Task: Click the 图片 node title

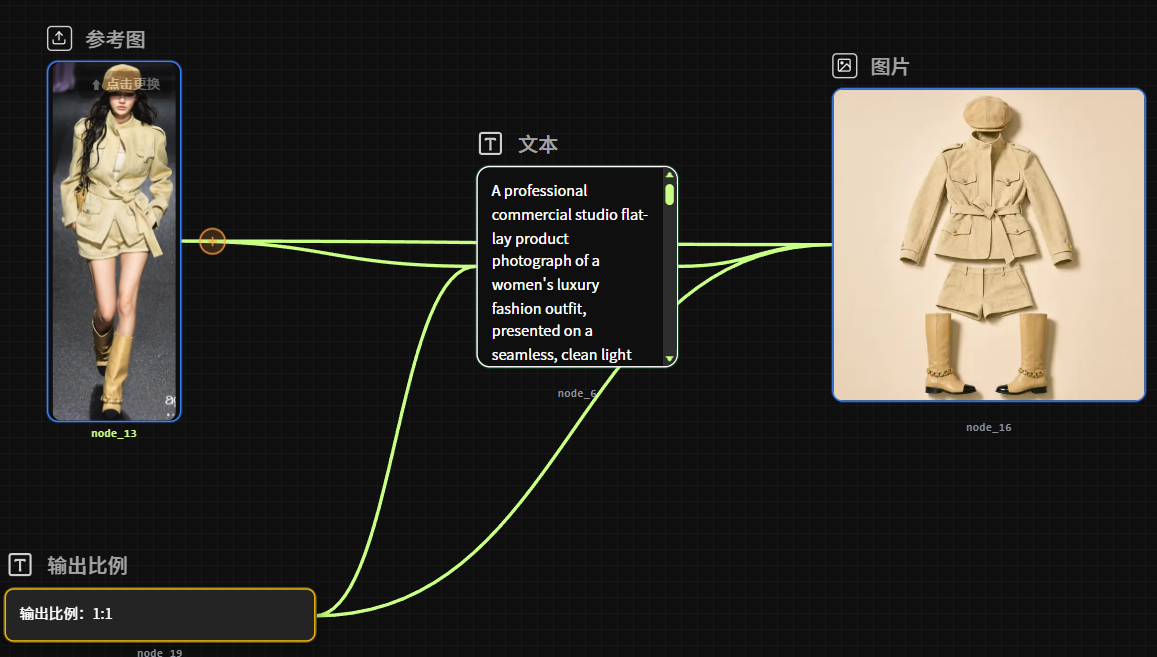Action: 890,66
